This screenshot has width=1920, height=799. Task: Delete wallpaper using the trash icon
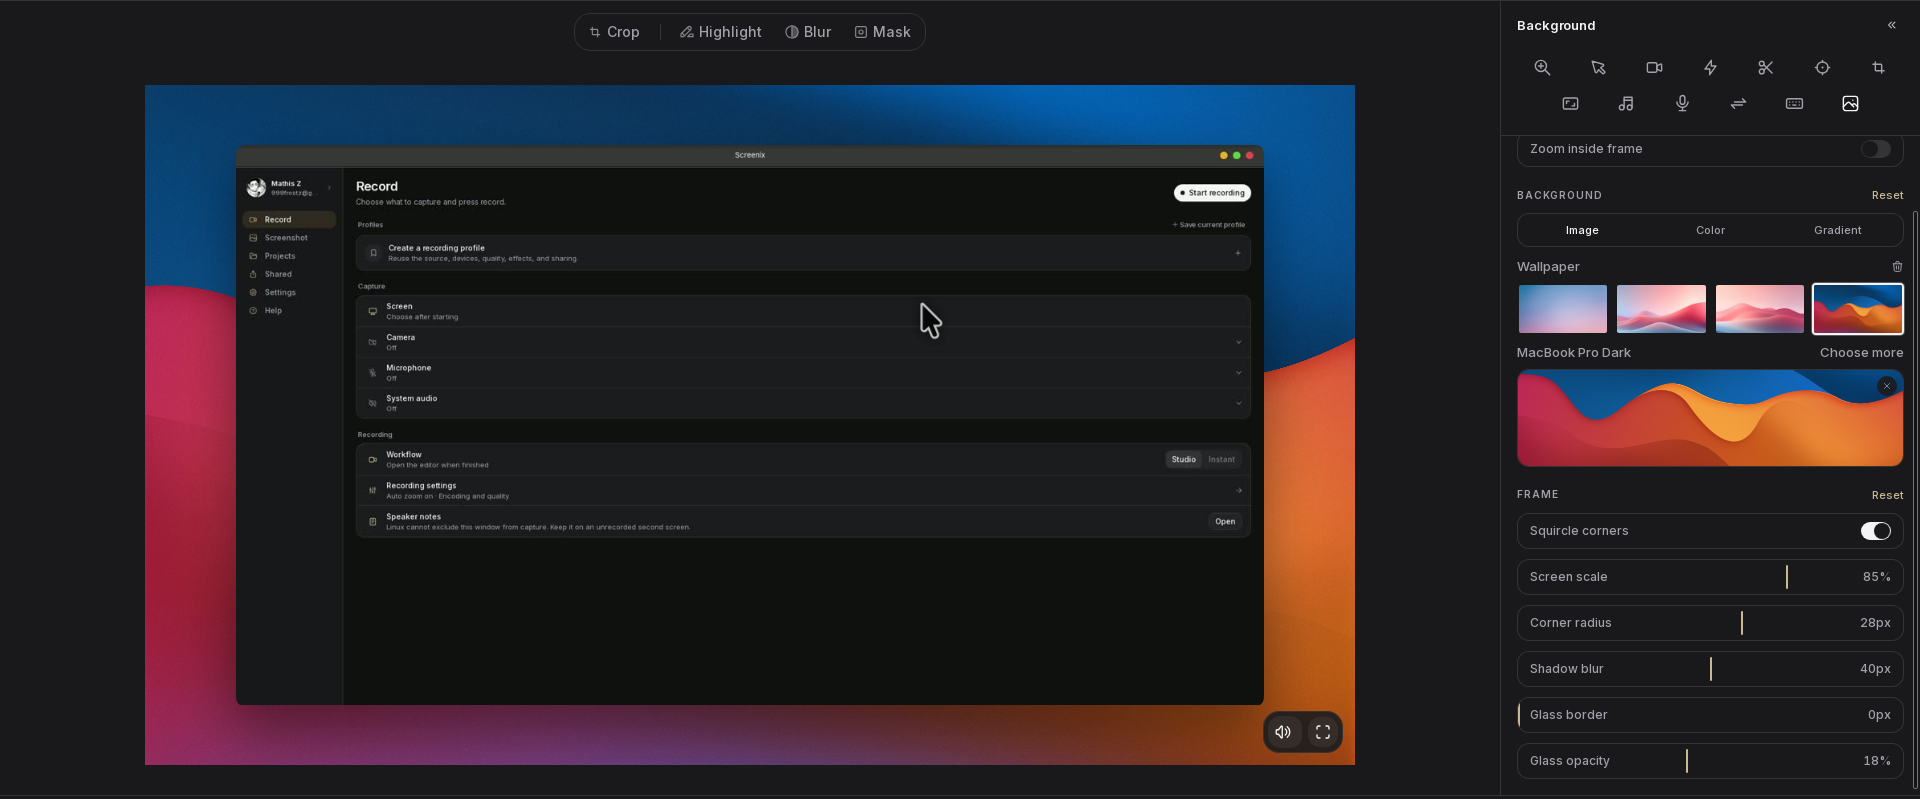(x=1897, y=267)
